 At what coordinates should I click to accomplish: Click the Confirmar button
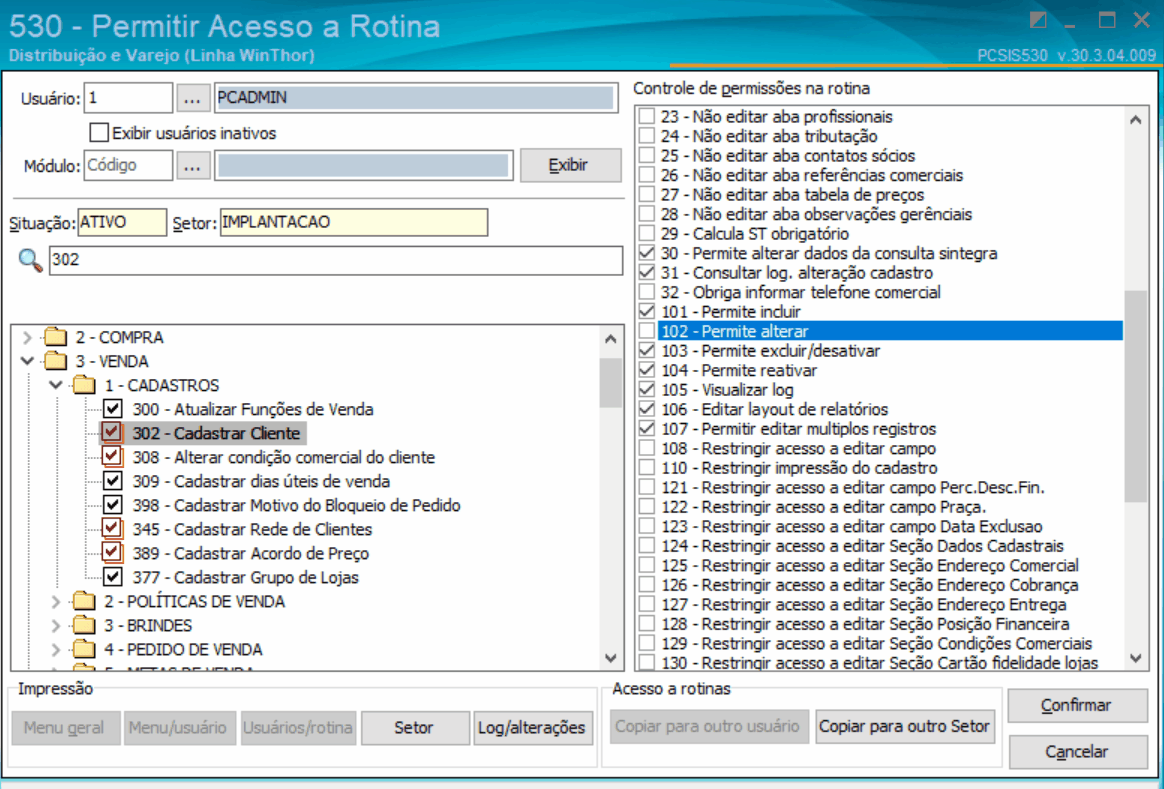pos(1076,705)
